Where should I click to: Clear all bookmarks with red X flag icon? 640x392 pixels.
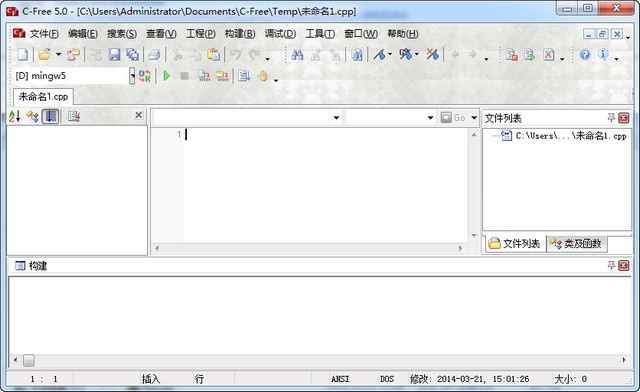pos(433,54)
